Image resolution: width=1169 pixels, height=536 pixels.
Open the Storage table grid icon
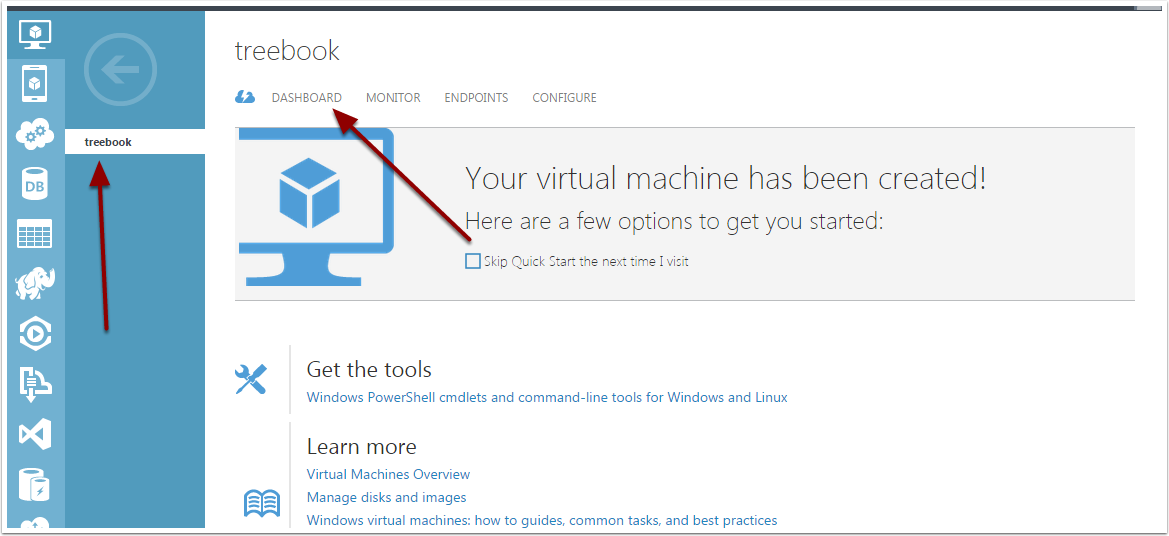(35, 233)
